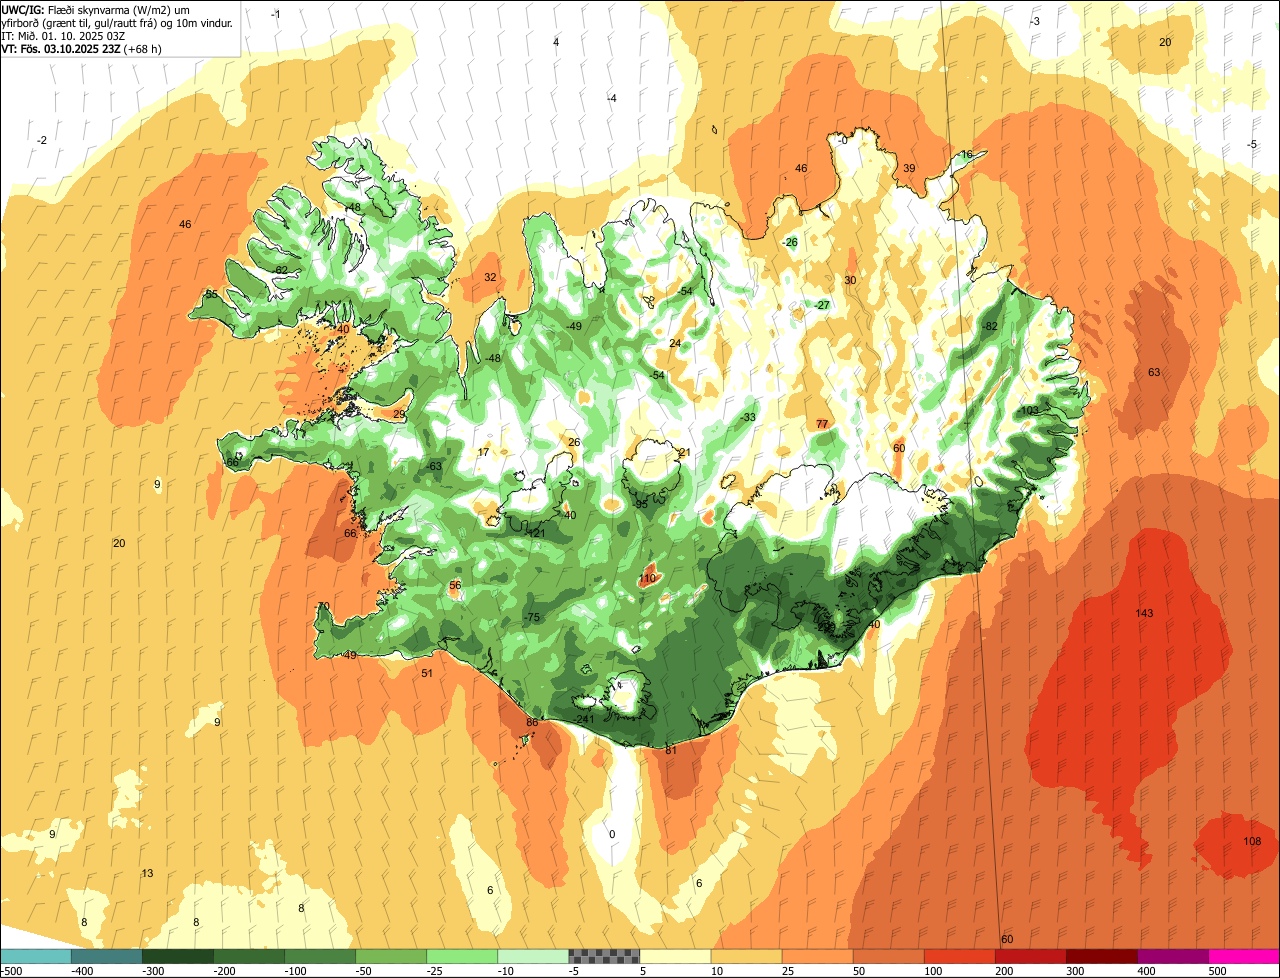
Task: Click the map value '108' in the red patch
Action: tap(1252, 841)
